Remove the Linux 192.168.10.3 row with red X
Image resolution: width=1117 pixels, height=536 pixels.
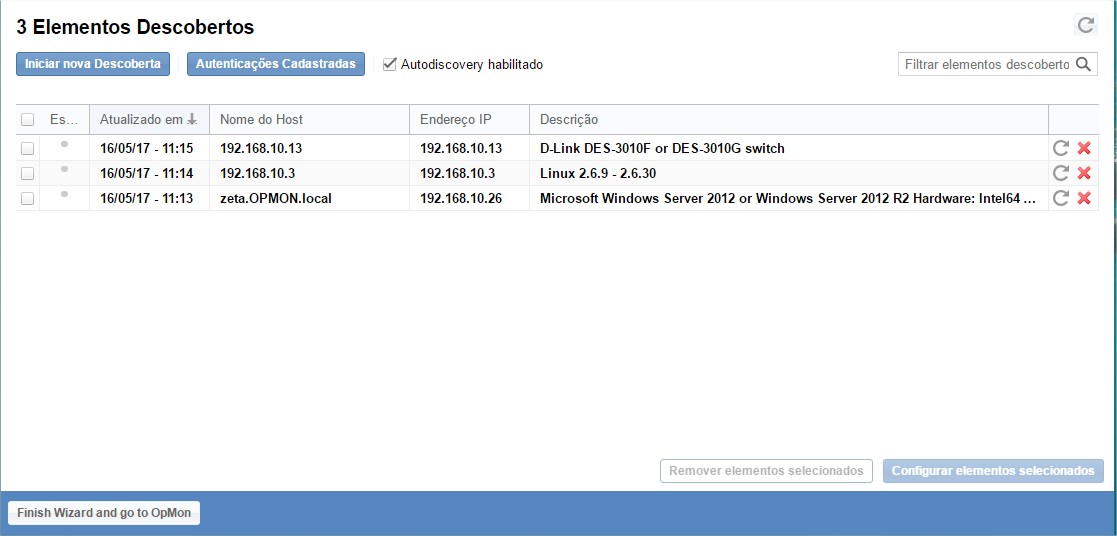tap(1084, 173)
